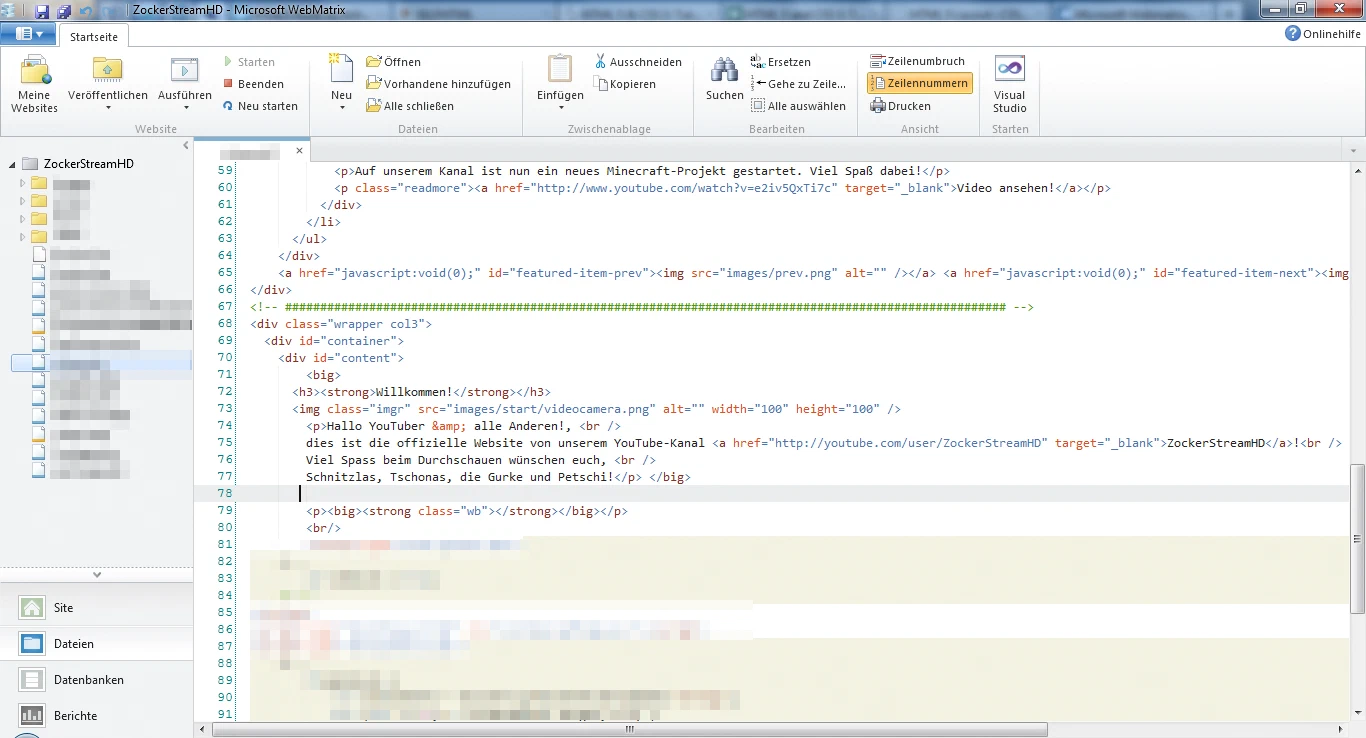Image resolution: width=1366 pixels, height=738 pixels.
Task: Launch Visual Studio
Action: tap(1010, 84)
